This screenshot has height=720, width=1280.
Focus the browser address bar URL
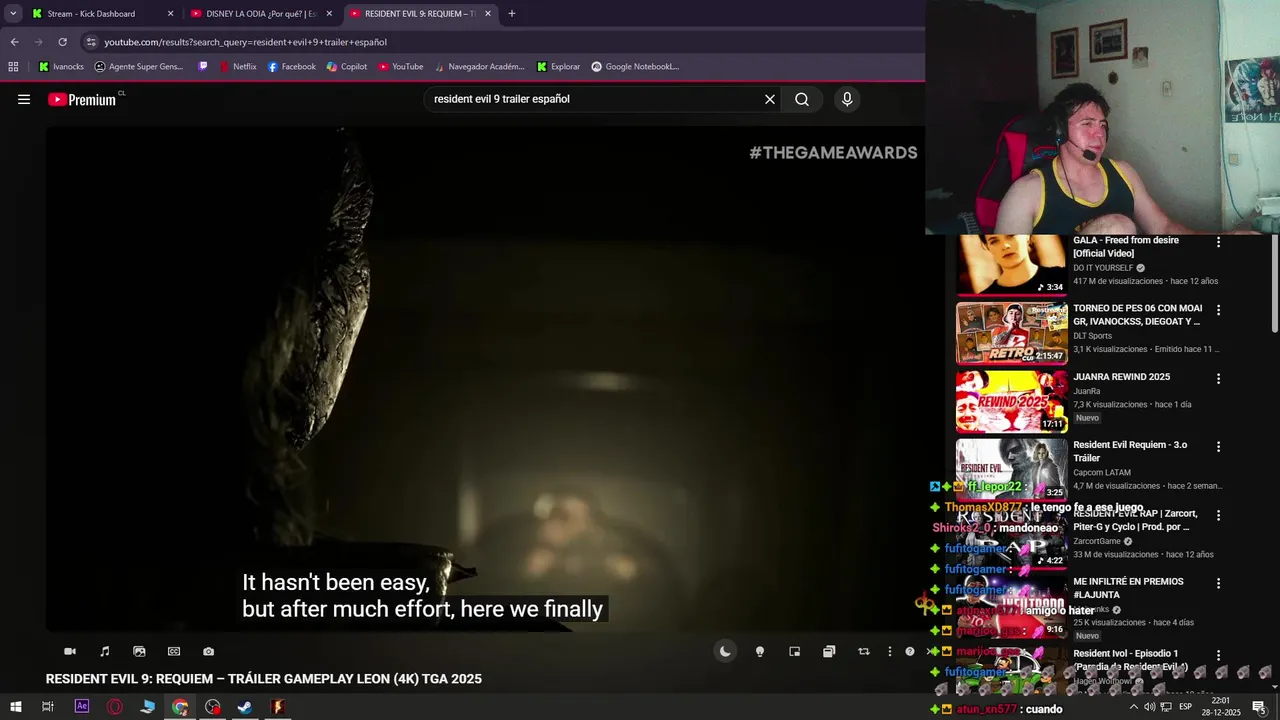(x=245, y=42)
